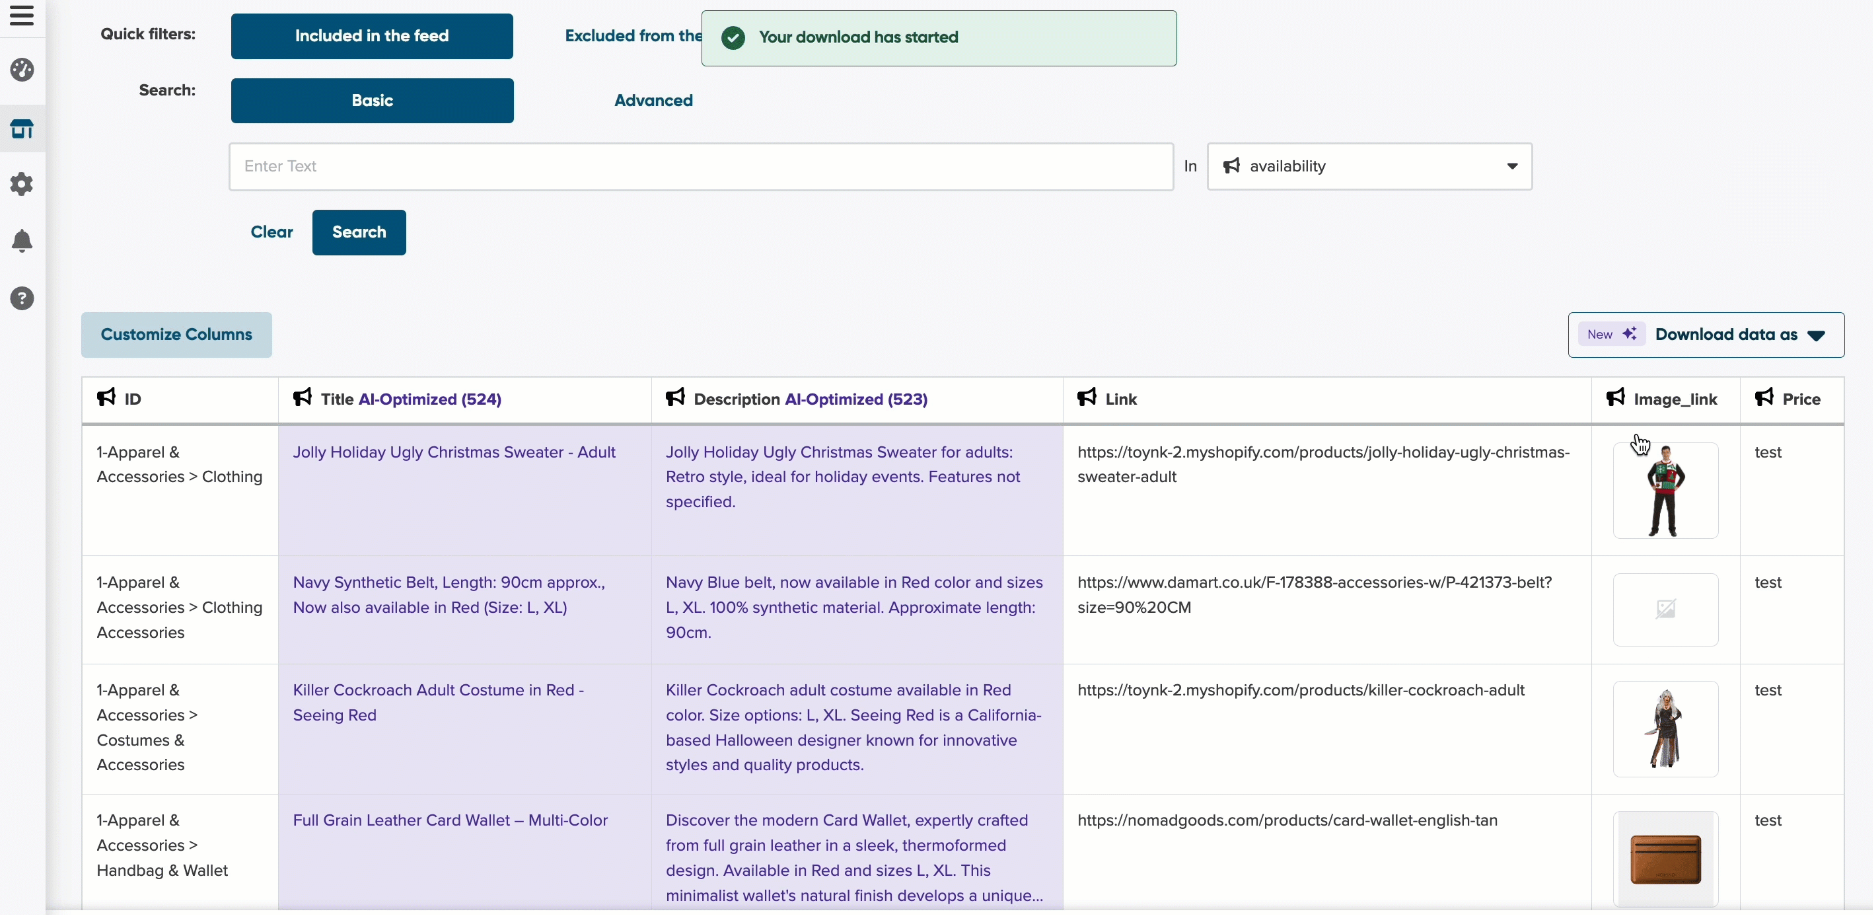
Task: Open settings gear icon in sidebar
Action: pos(22,184)
